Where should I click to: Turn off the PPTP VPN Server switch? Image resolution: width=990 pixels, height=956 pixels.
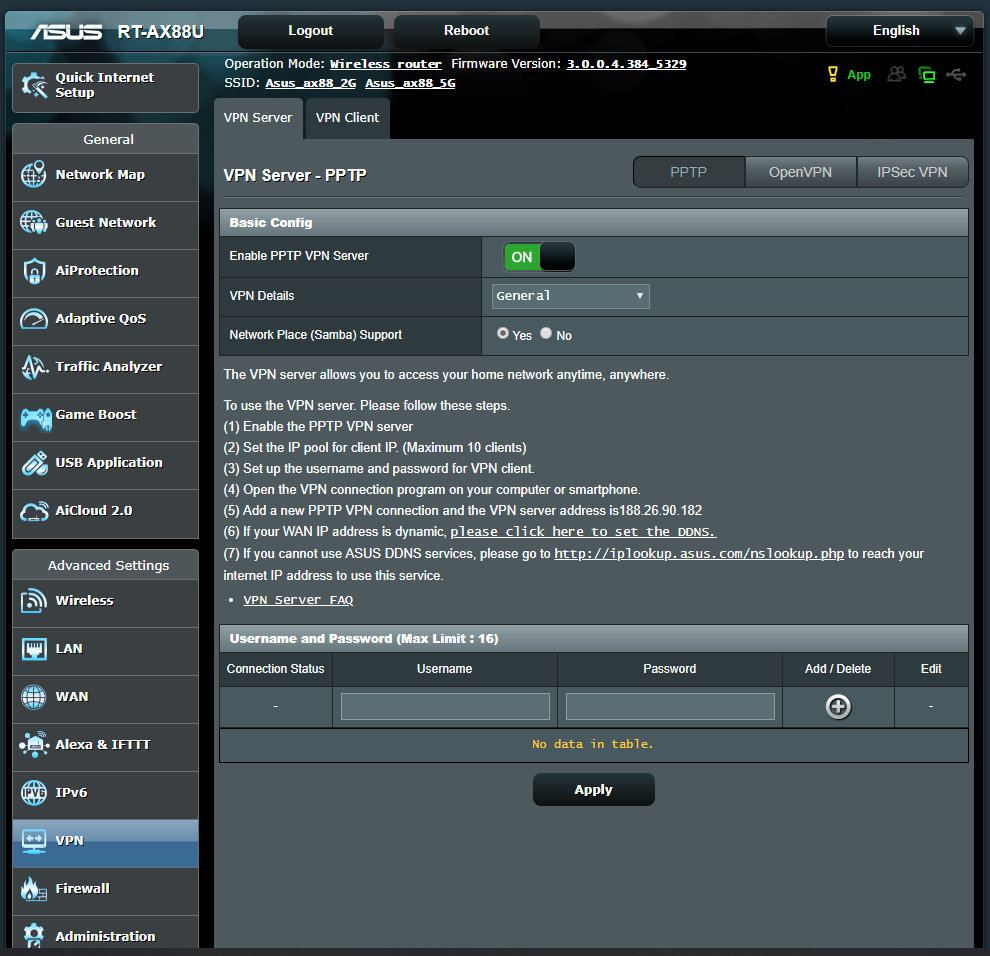click(539, 257)
